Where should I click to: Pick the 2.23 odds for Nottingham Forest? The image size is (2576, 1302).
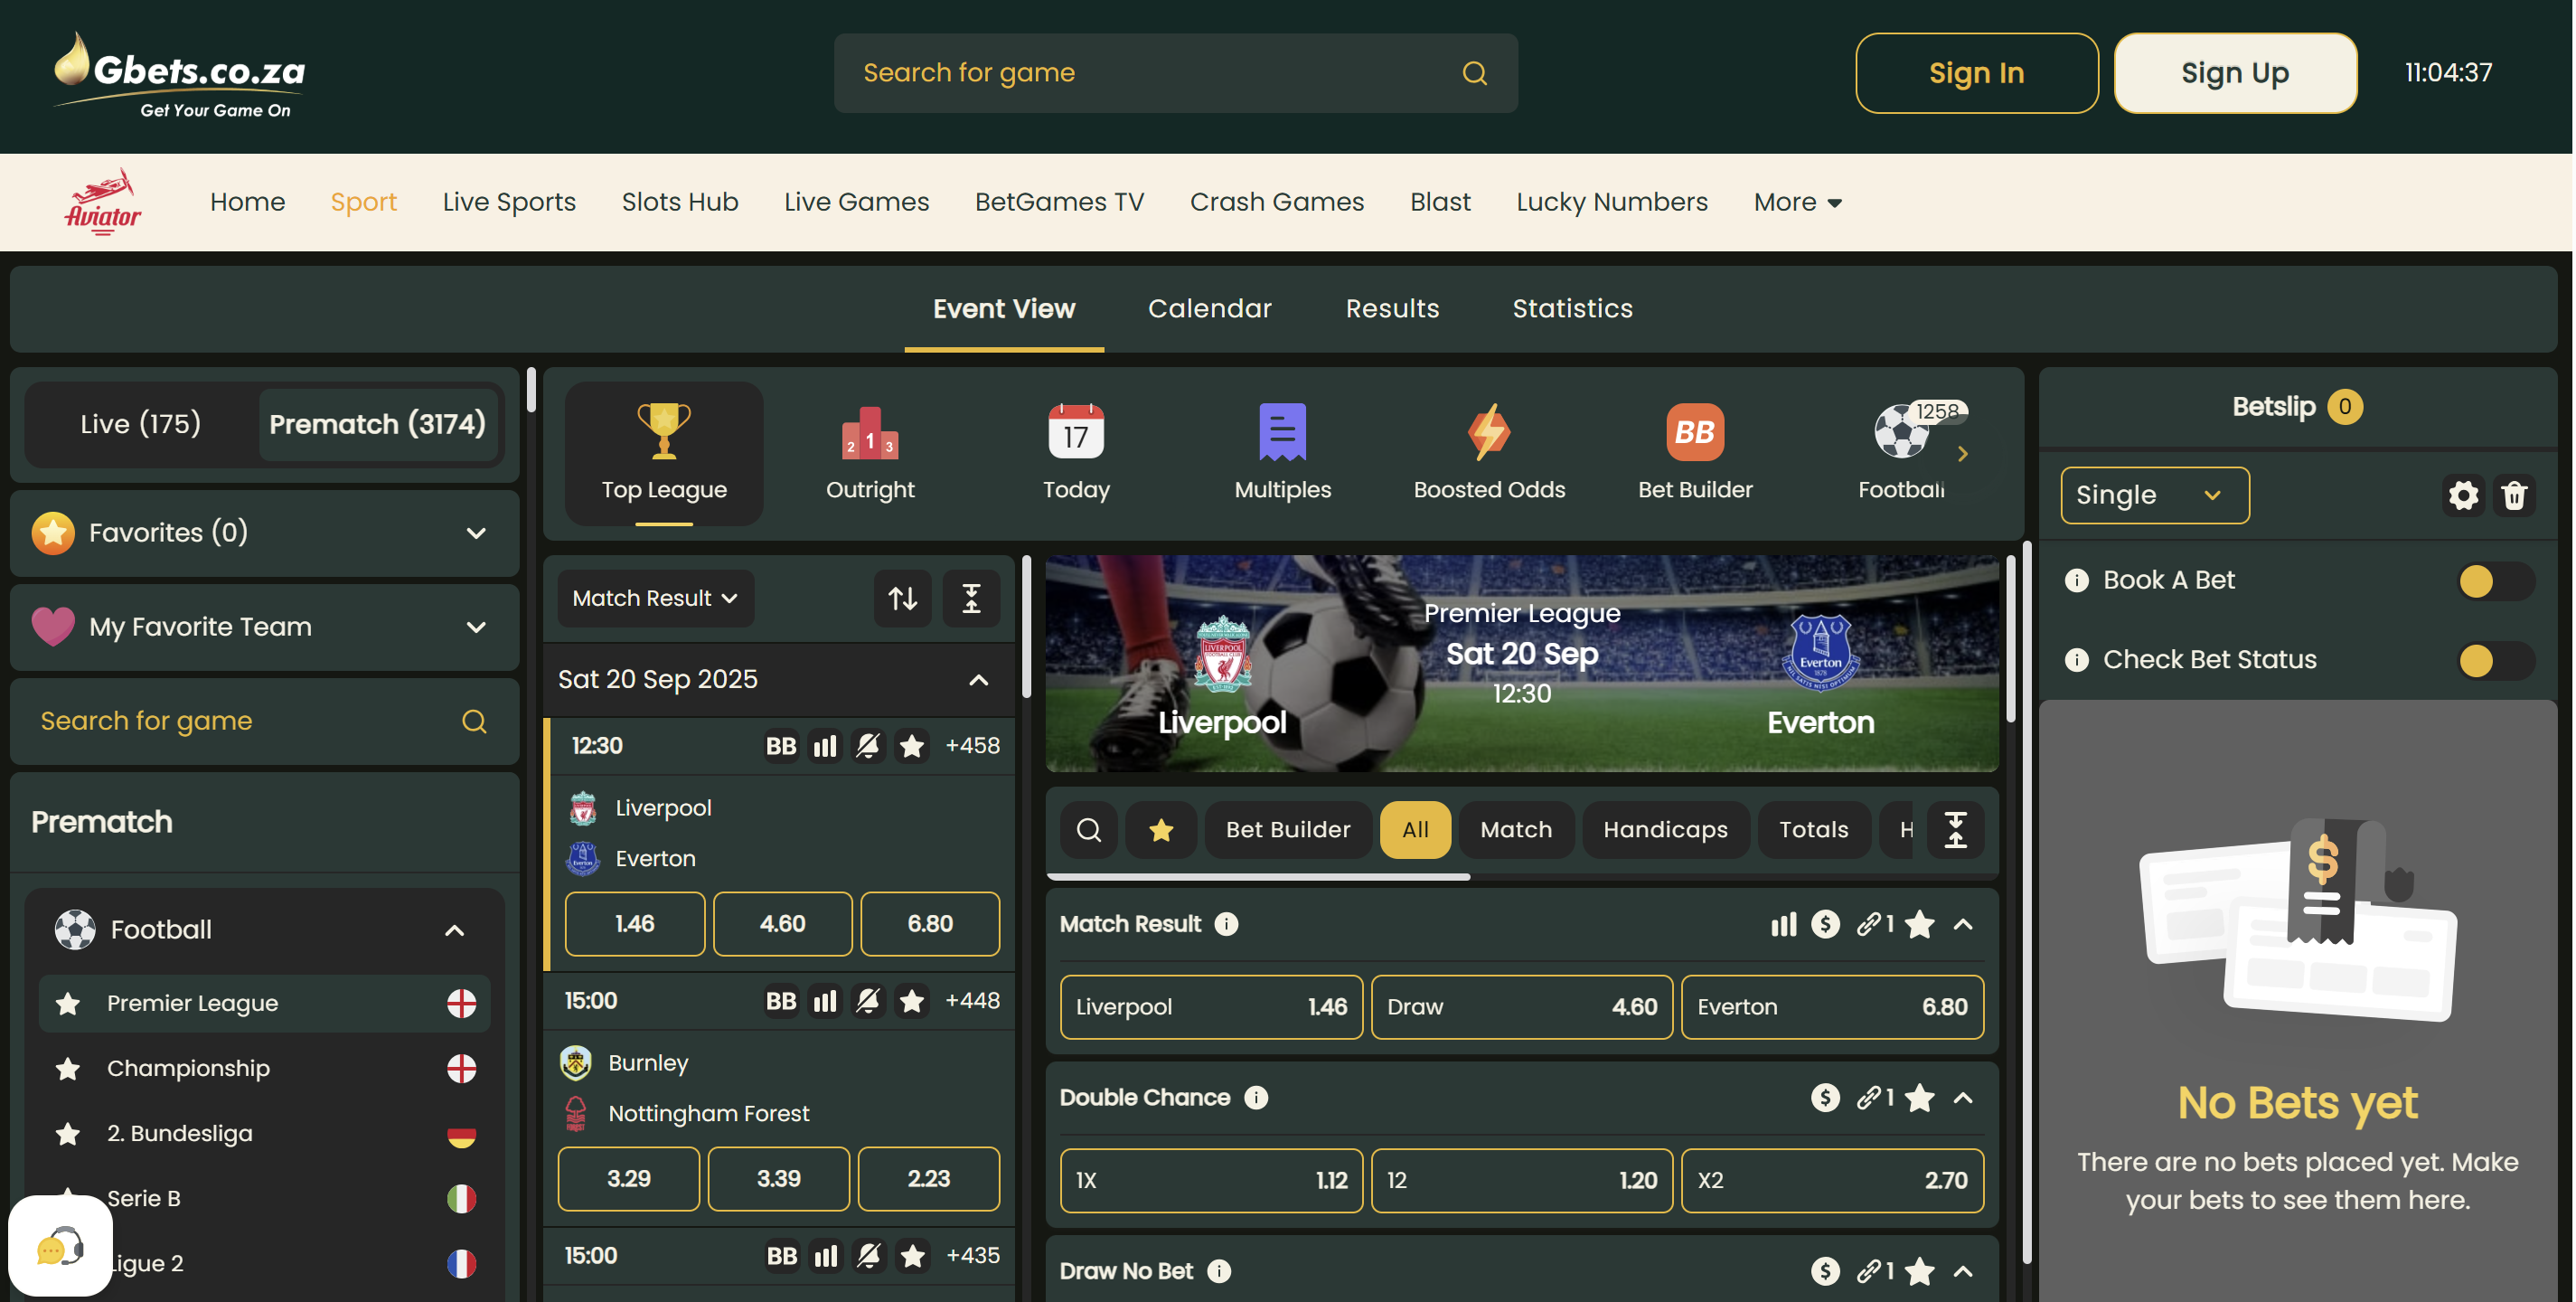[928, 1179]
